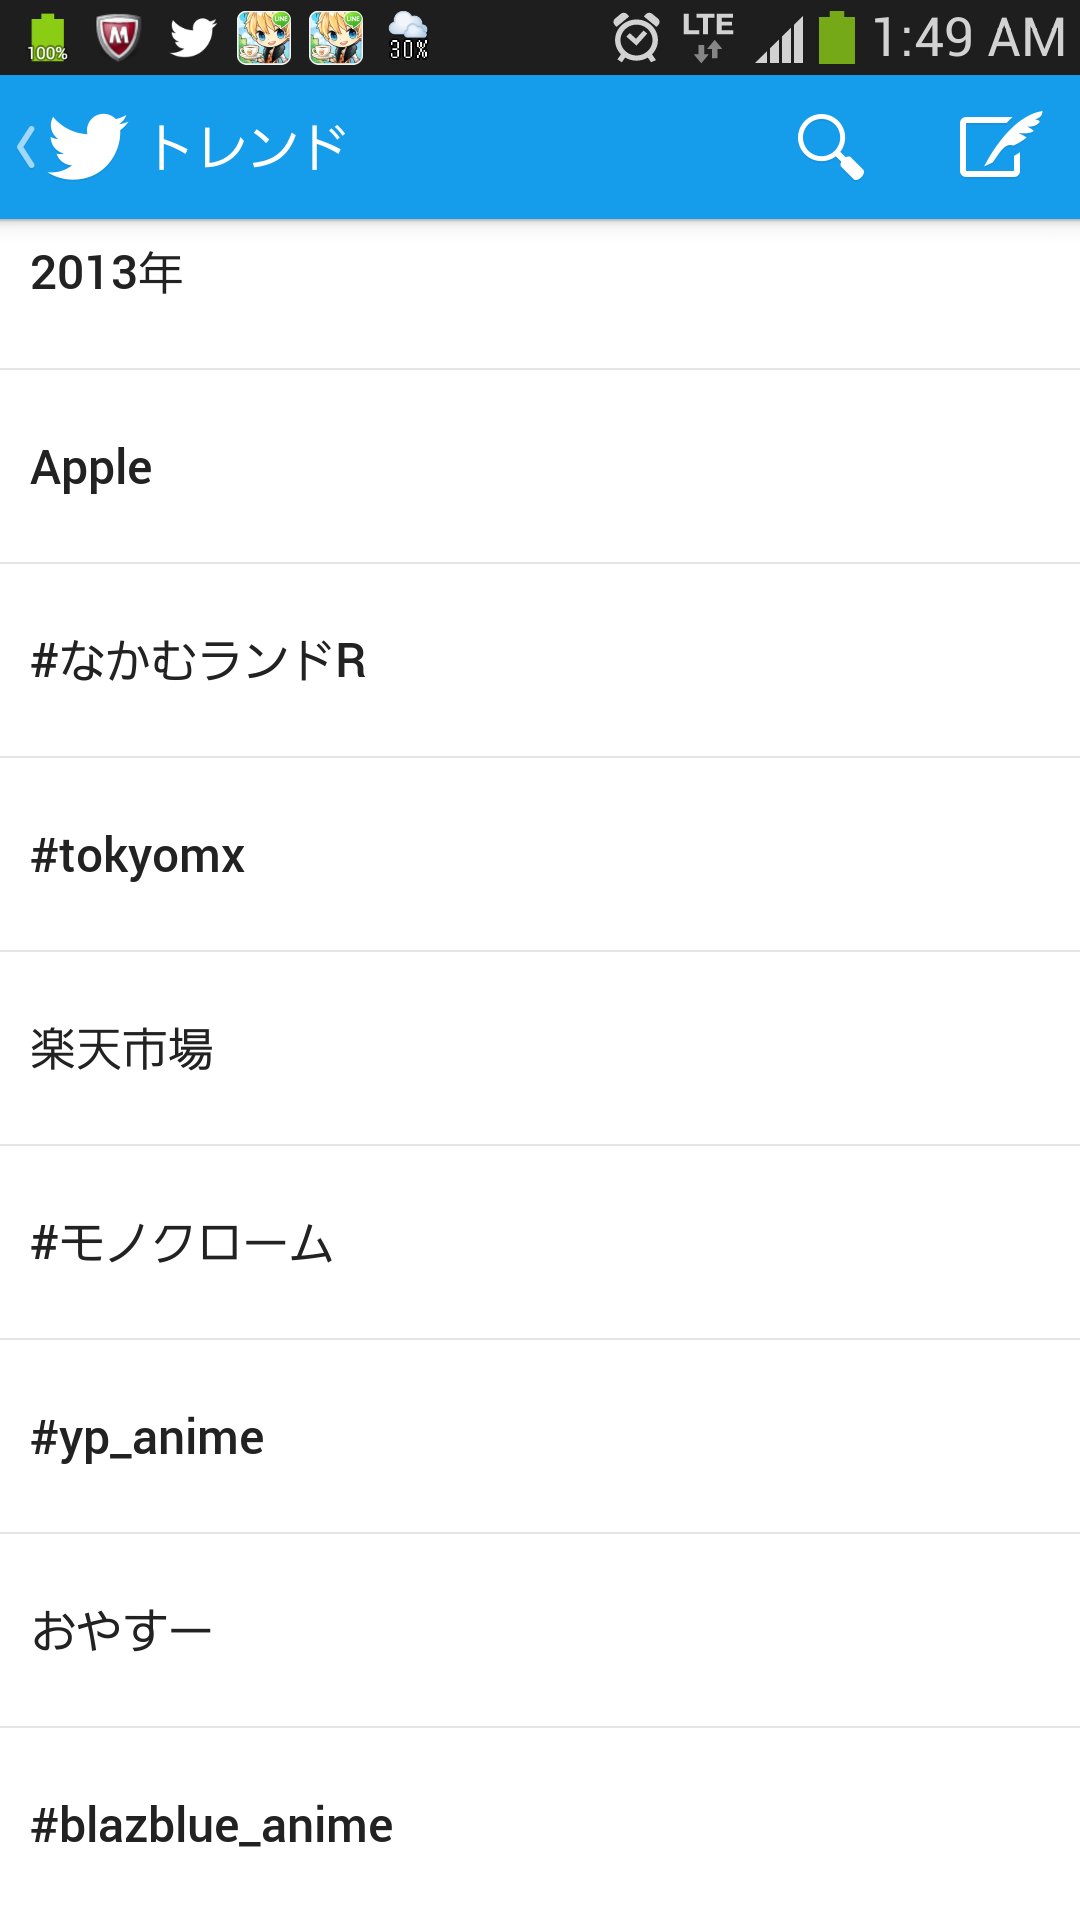Tap the first LINE game notification icon
The width and height of the screenshot is (1080, 1920).
264,38
